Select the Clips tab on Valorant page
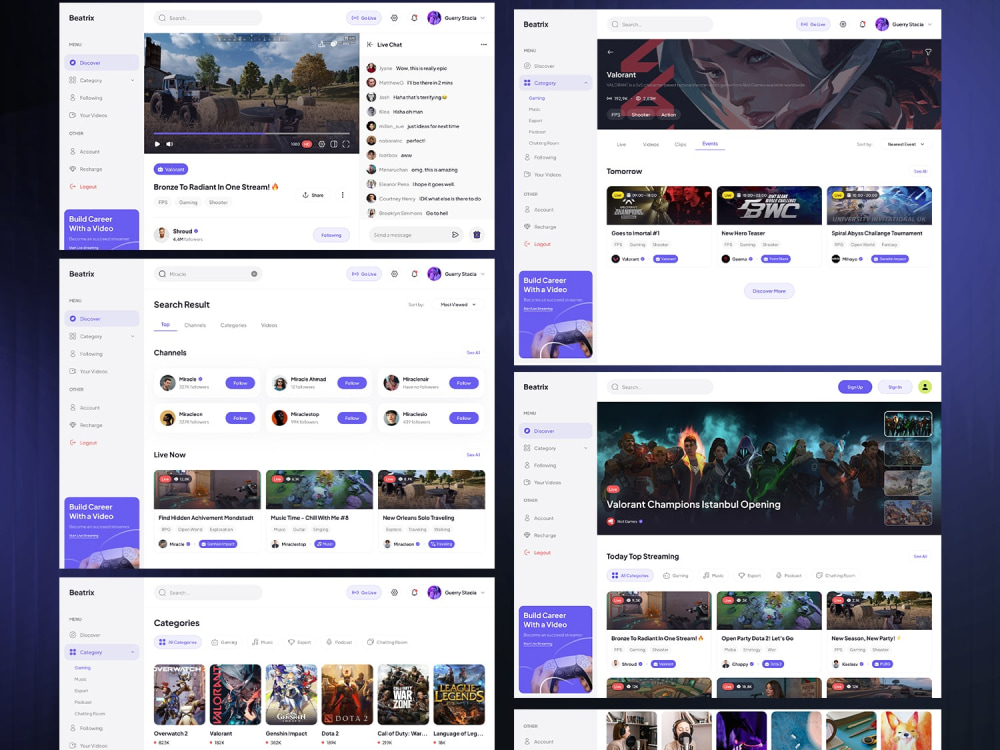This screenshot has width=1000, height=750. point(680,144)
